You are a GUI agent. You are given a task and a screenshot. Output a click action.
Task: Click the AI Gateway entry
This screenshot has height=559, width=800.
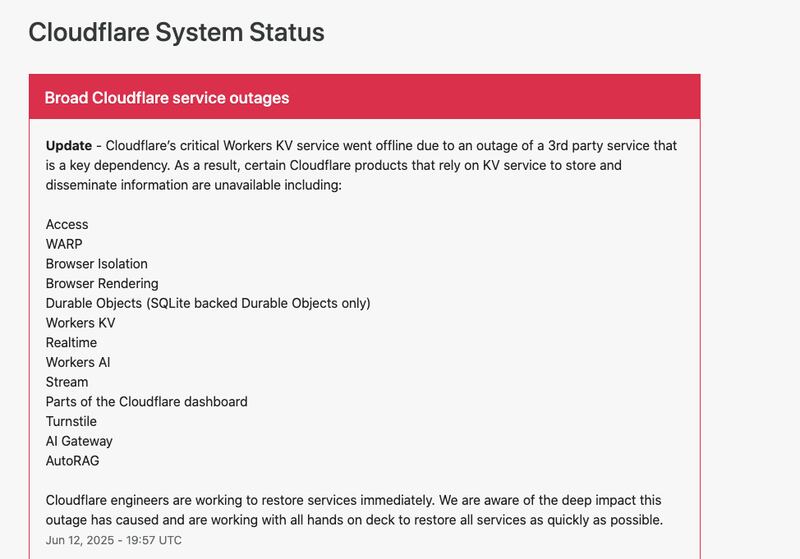click(79, 441)
